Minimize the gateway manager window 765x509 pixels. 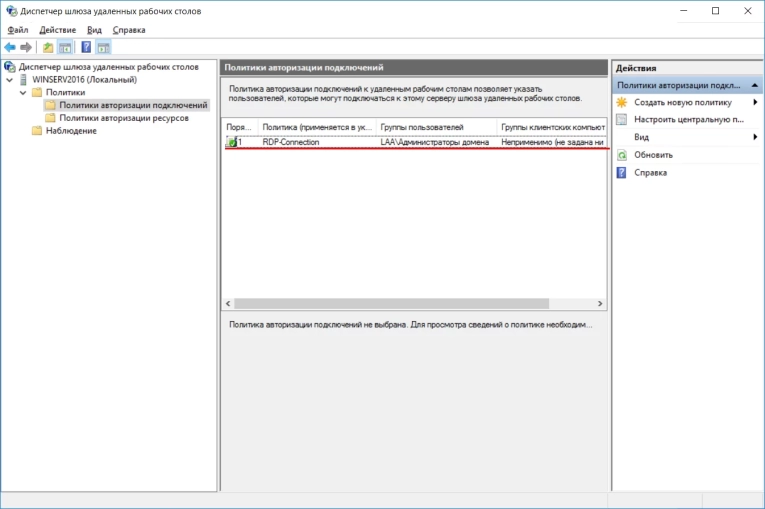click(x=684, y=11)
